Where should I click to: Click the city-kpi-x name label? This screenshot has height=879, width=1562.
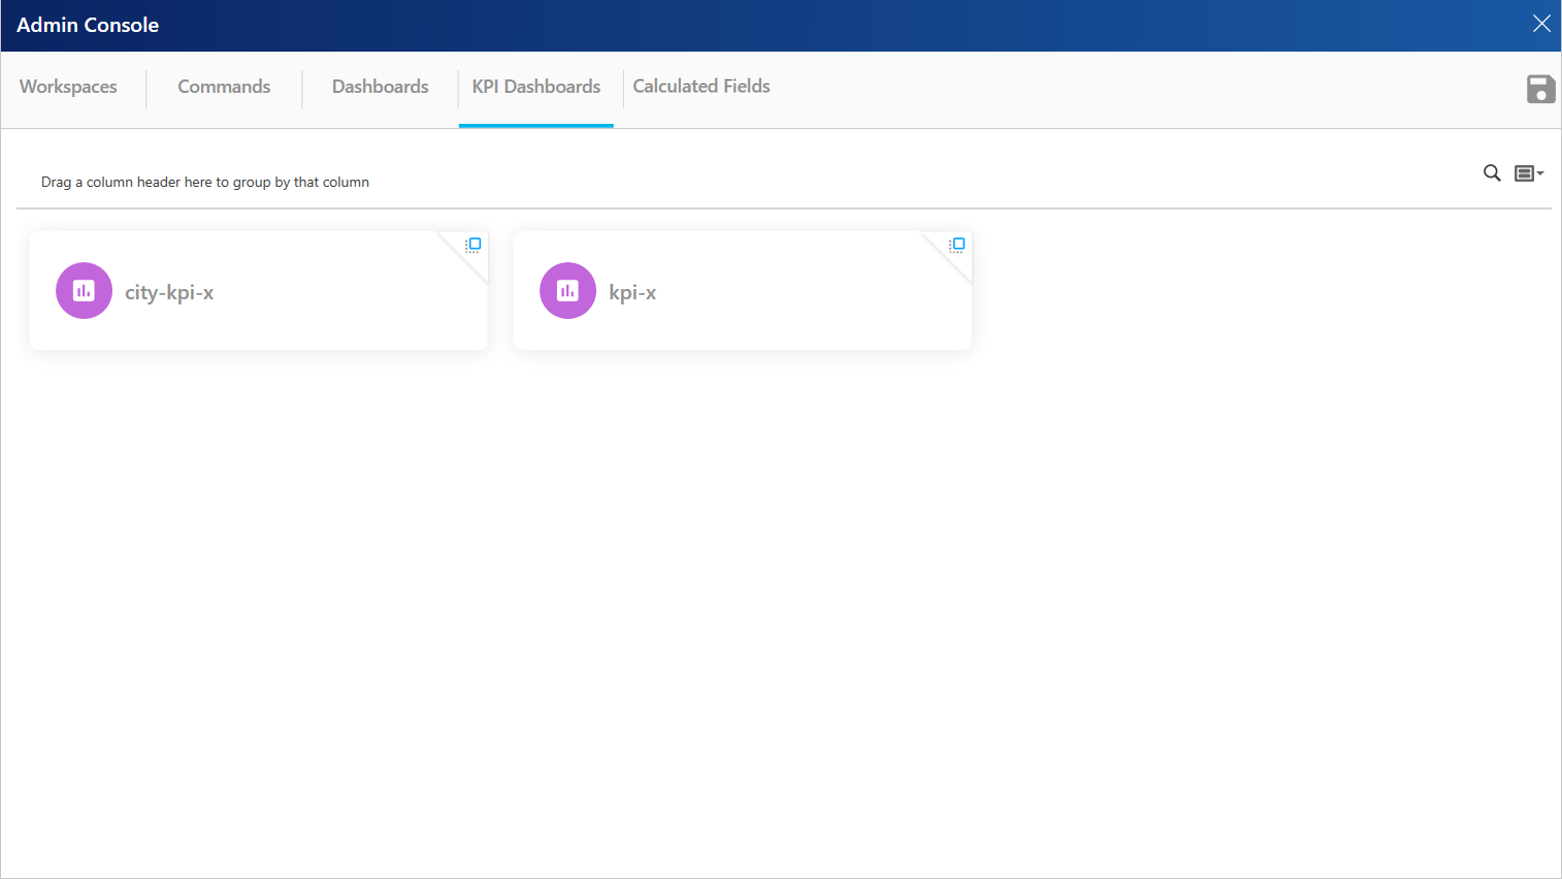click(x=170, y=291)
